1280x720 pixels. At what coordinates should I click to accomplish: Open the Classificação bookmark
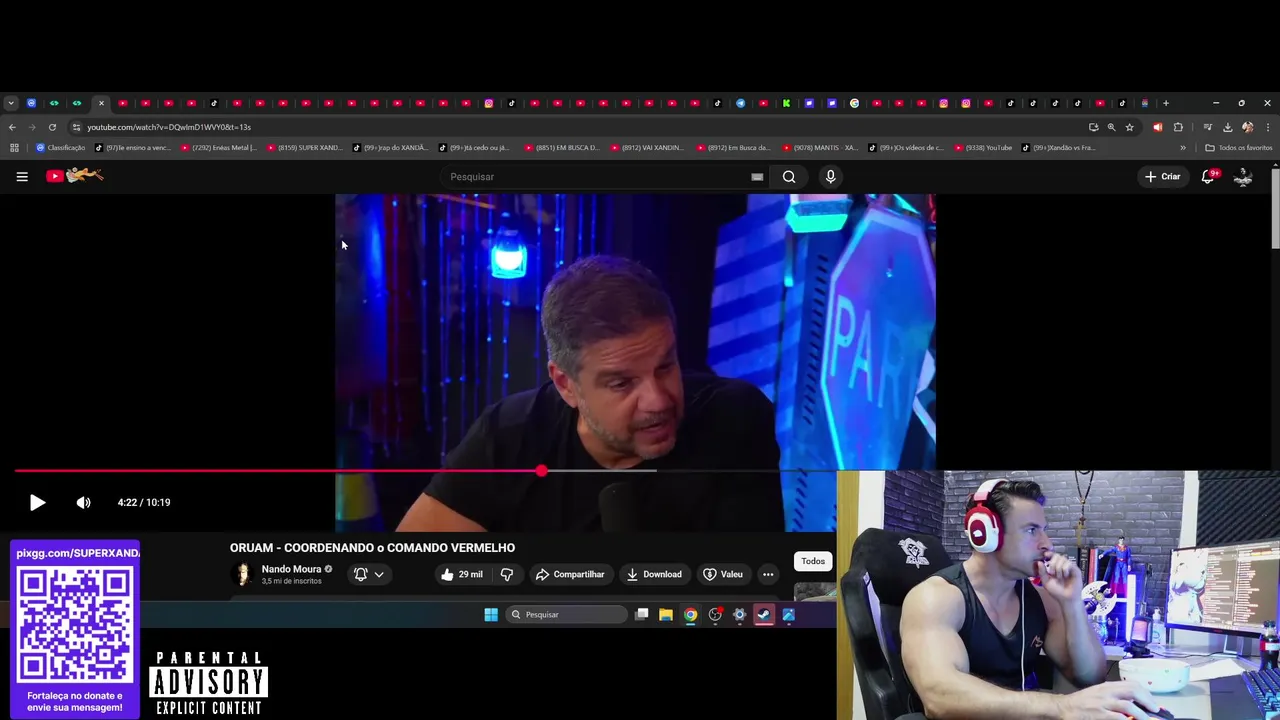click(x=60, y=148)
